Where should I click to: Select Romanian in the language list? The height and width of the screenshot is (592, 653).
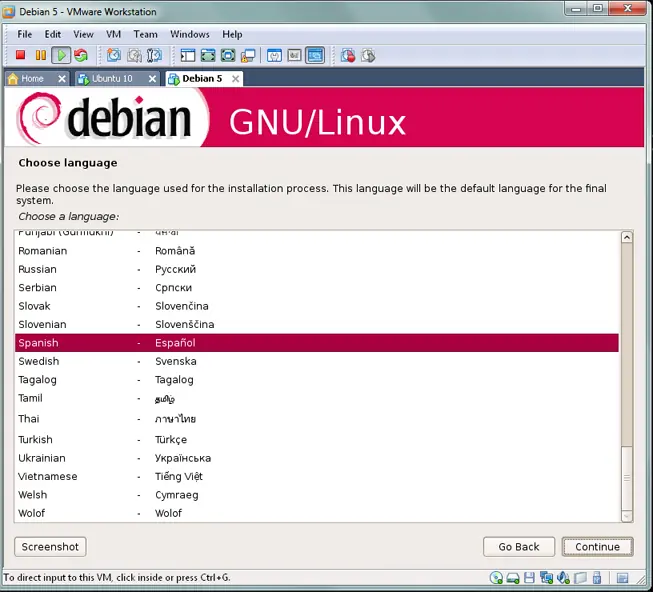[317, 251]
